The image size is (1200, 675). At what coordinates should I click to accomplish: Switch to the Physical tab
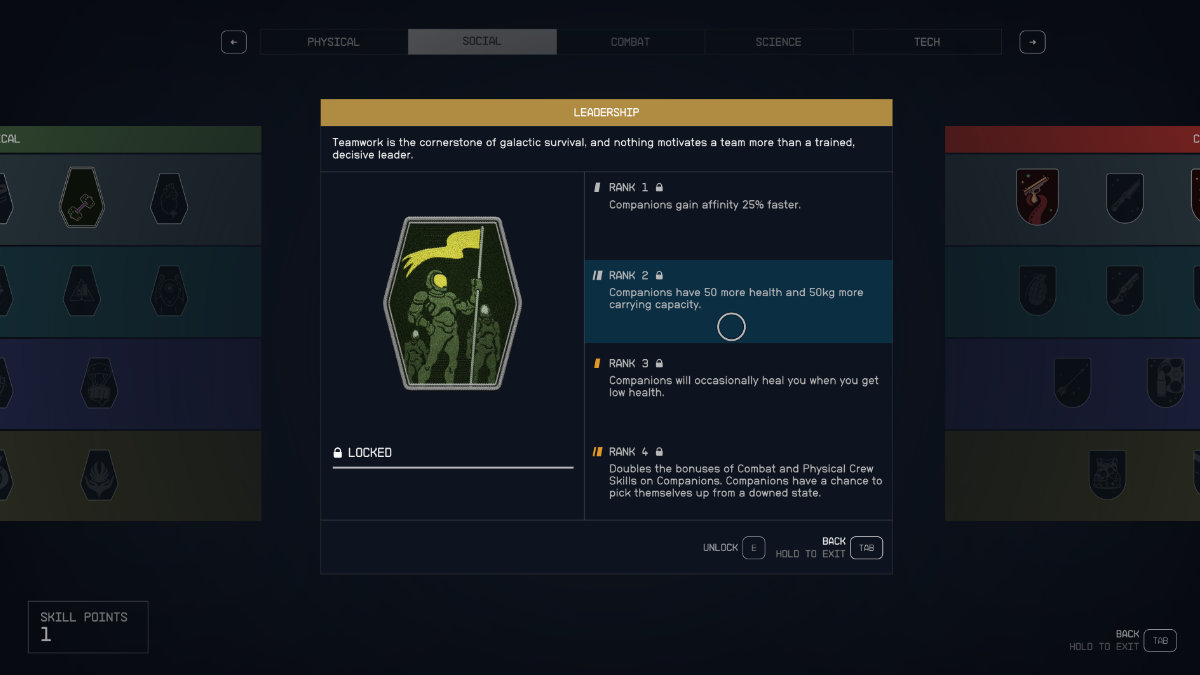pos(333,42)
